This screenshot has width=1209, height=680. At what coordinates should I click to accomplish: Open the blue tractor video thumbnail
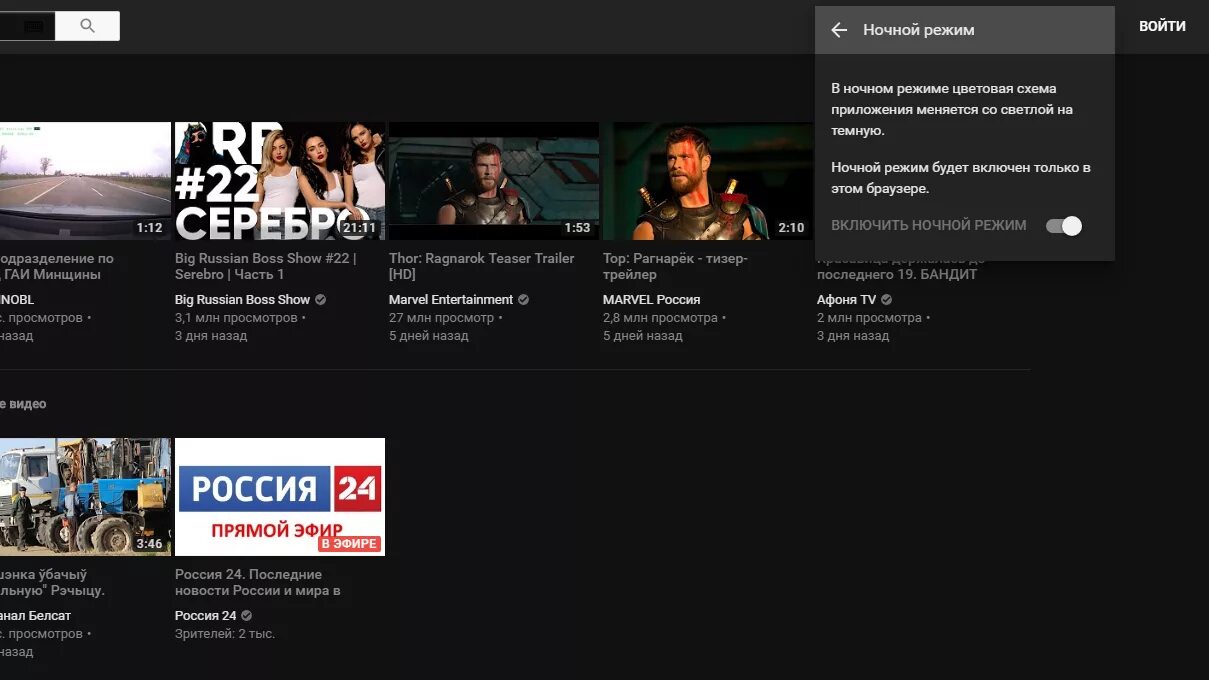(x=85, y=497)
